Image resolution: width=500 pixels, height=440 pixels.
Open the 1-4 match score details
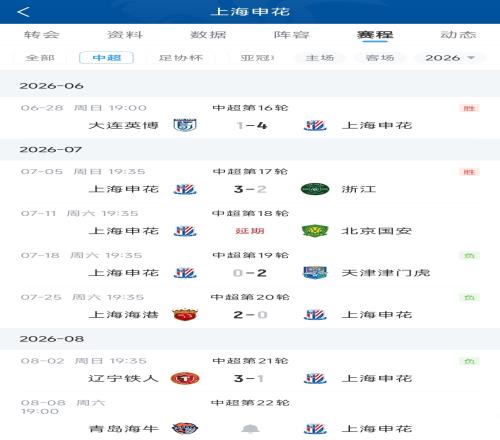pyautogui.click(x=252, y=126)
